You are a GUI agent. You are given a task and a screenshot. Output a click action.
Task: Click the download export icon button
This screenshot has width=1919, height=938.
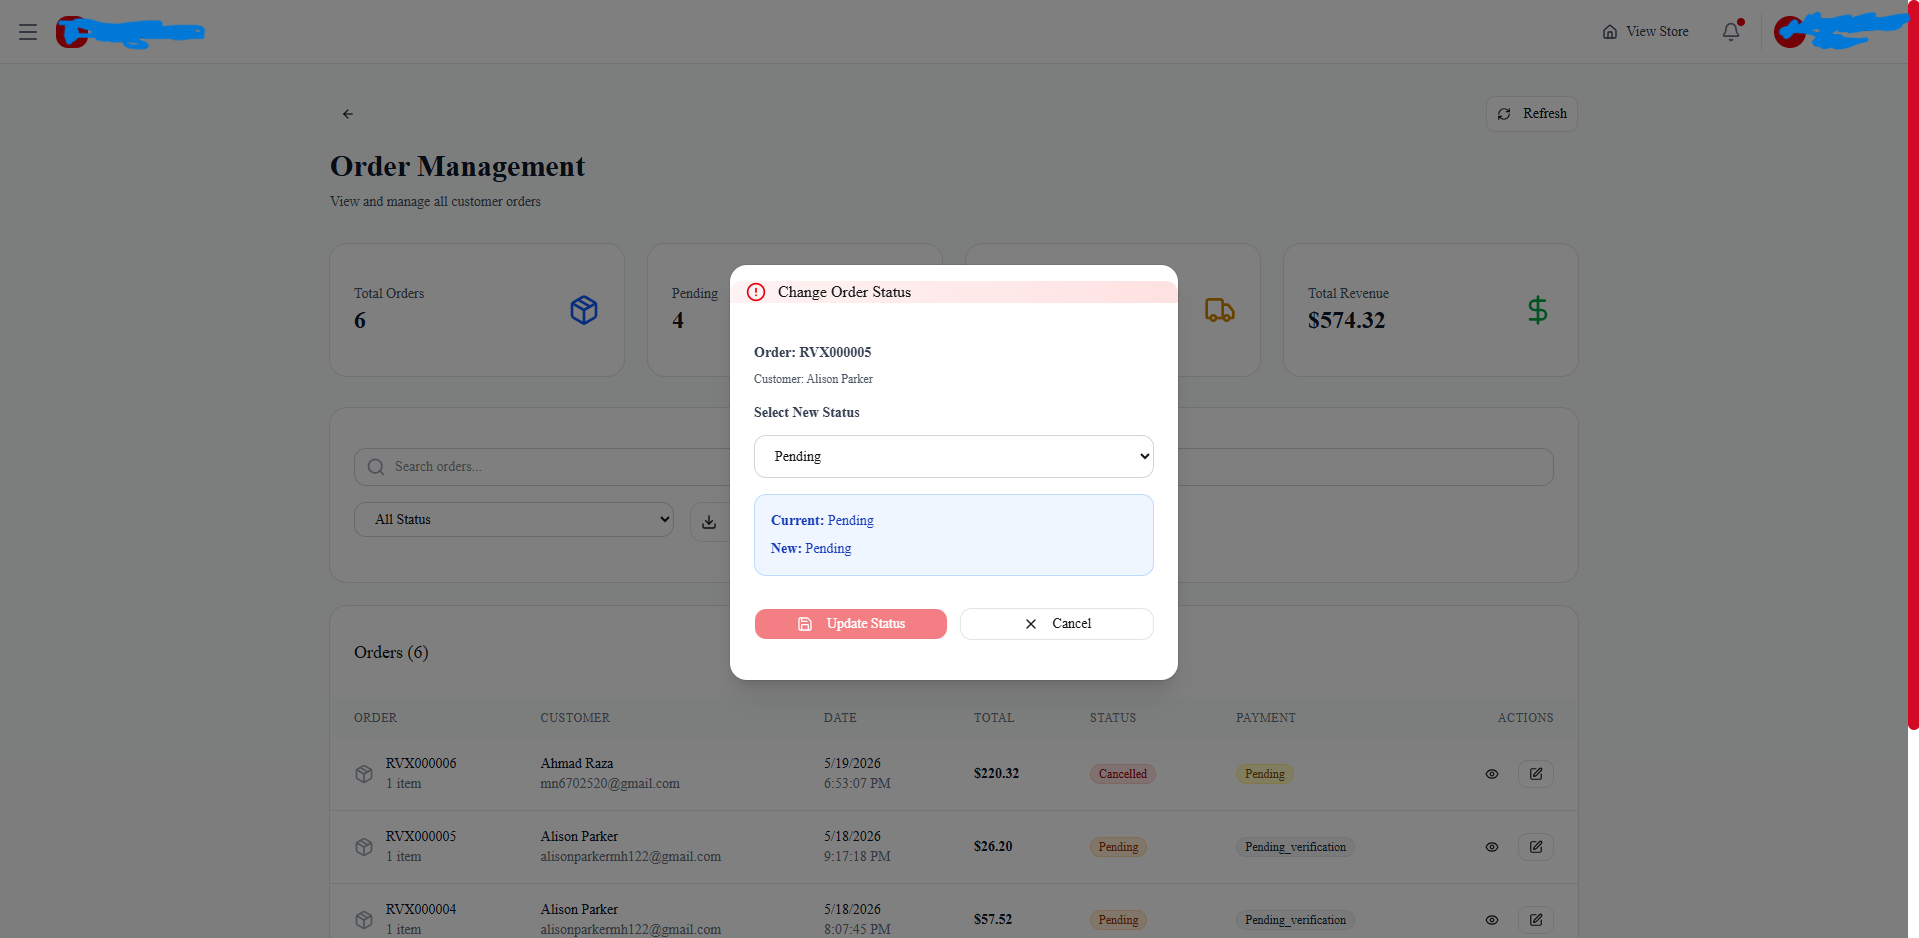[709, 522]
